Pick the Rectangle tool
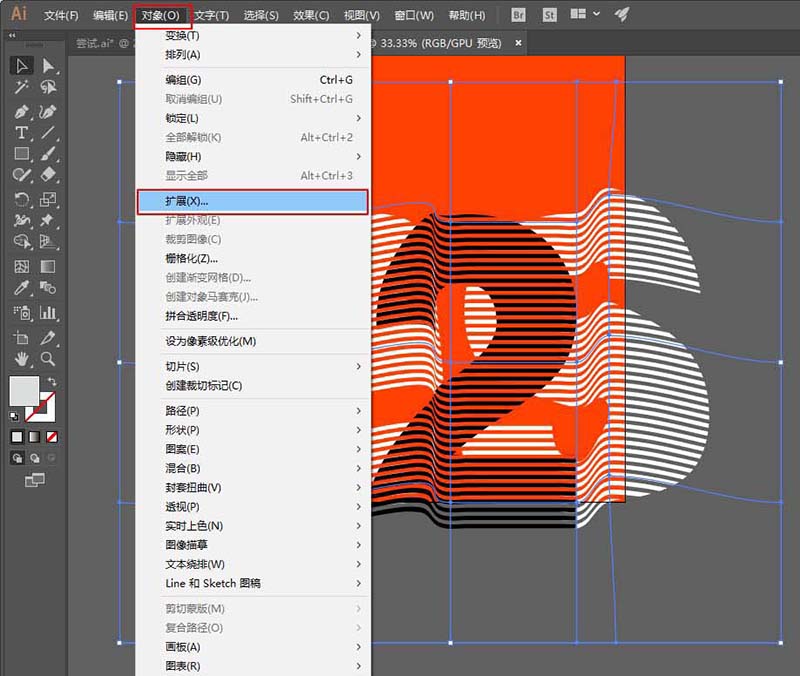Image resolution: width=800 pixels, height=676 pixels. pyautogui.click(x=21, y=154)
